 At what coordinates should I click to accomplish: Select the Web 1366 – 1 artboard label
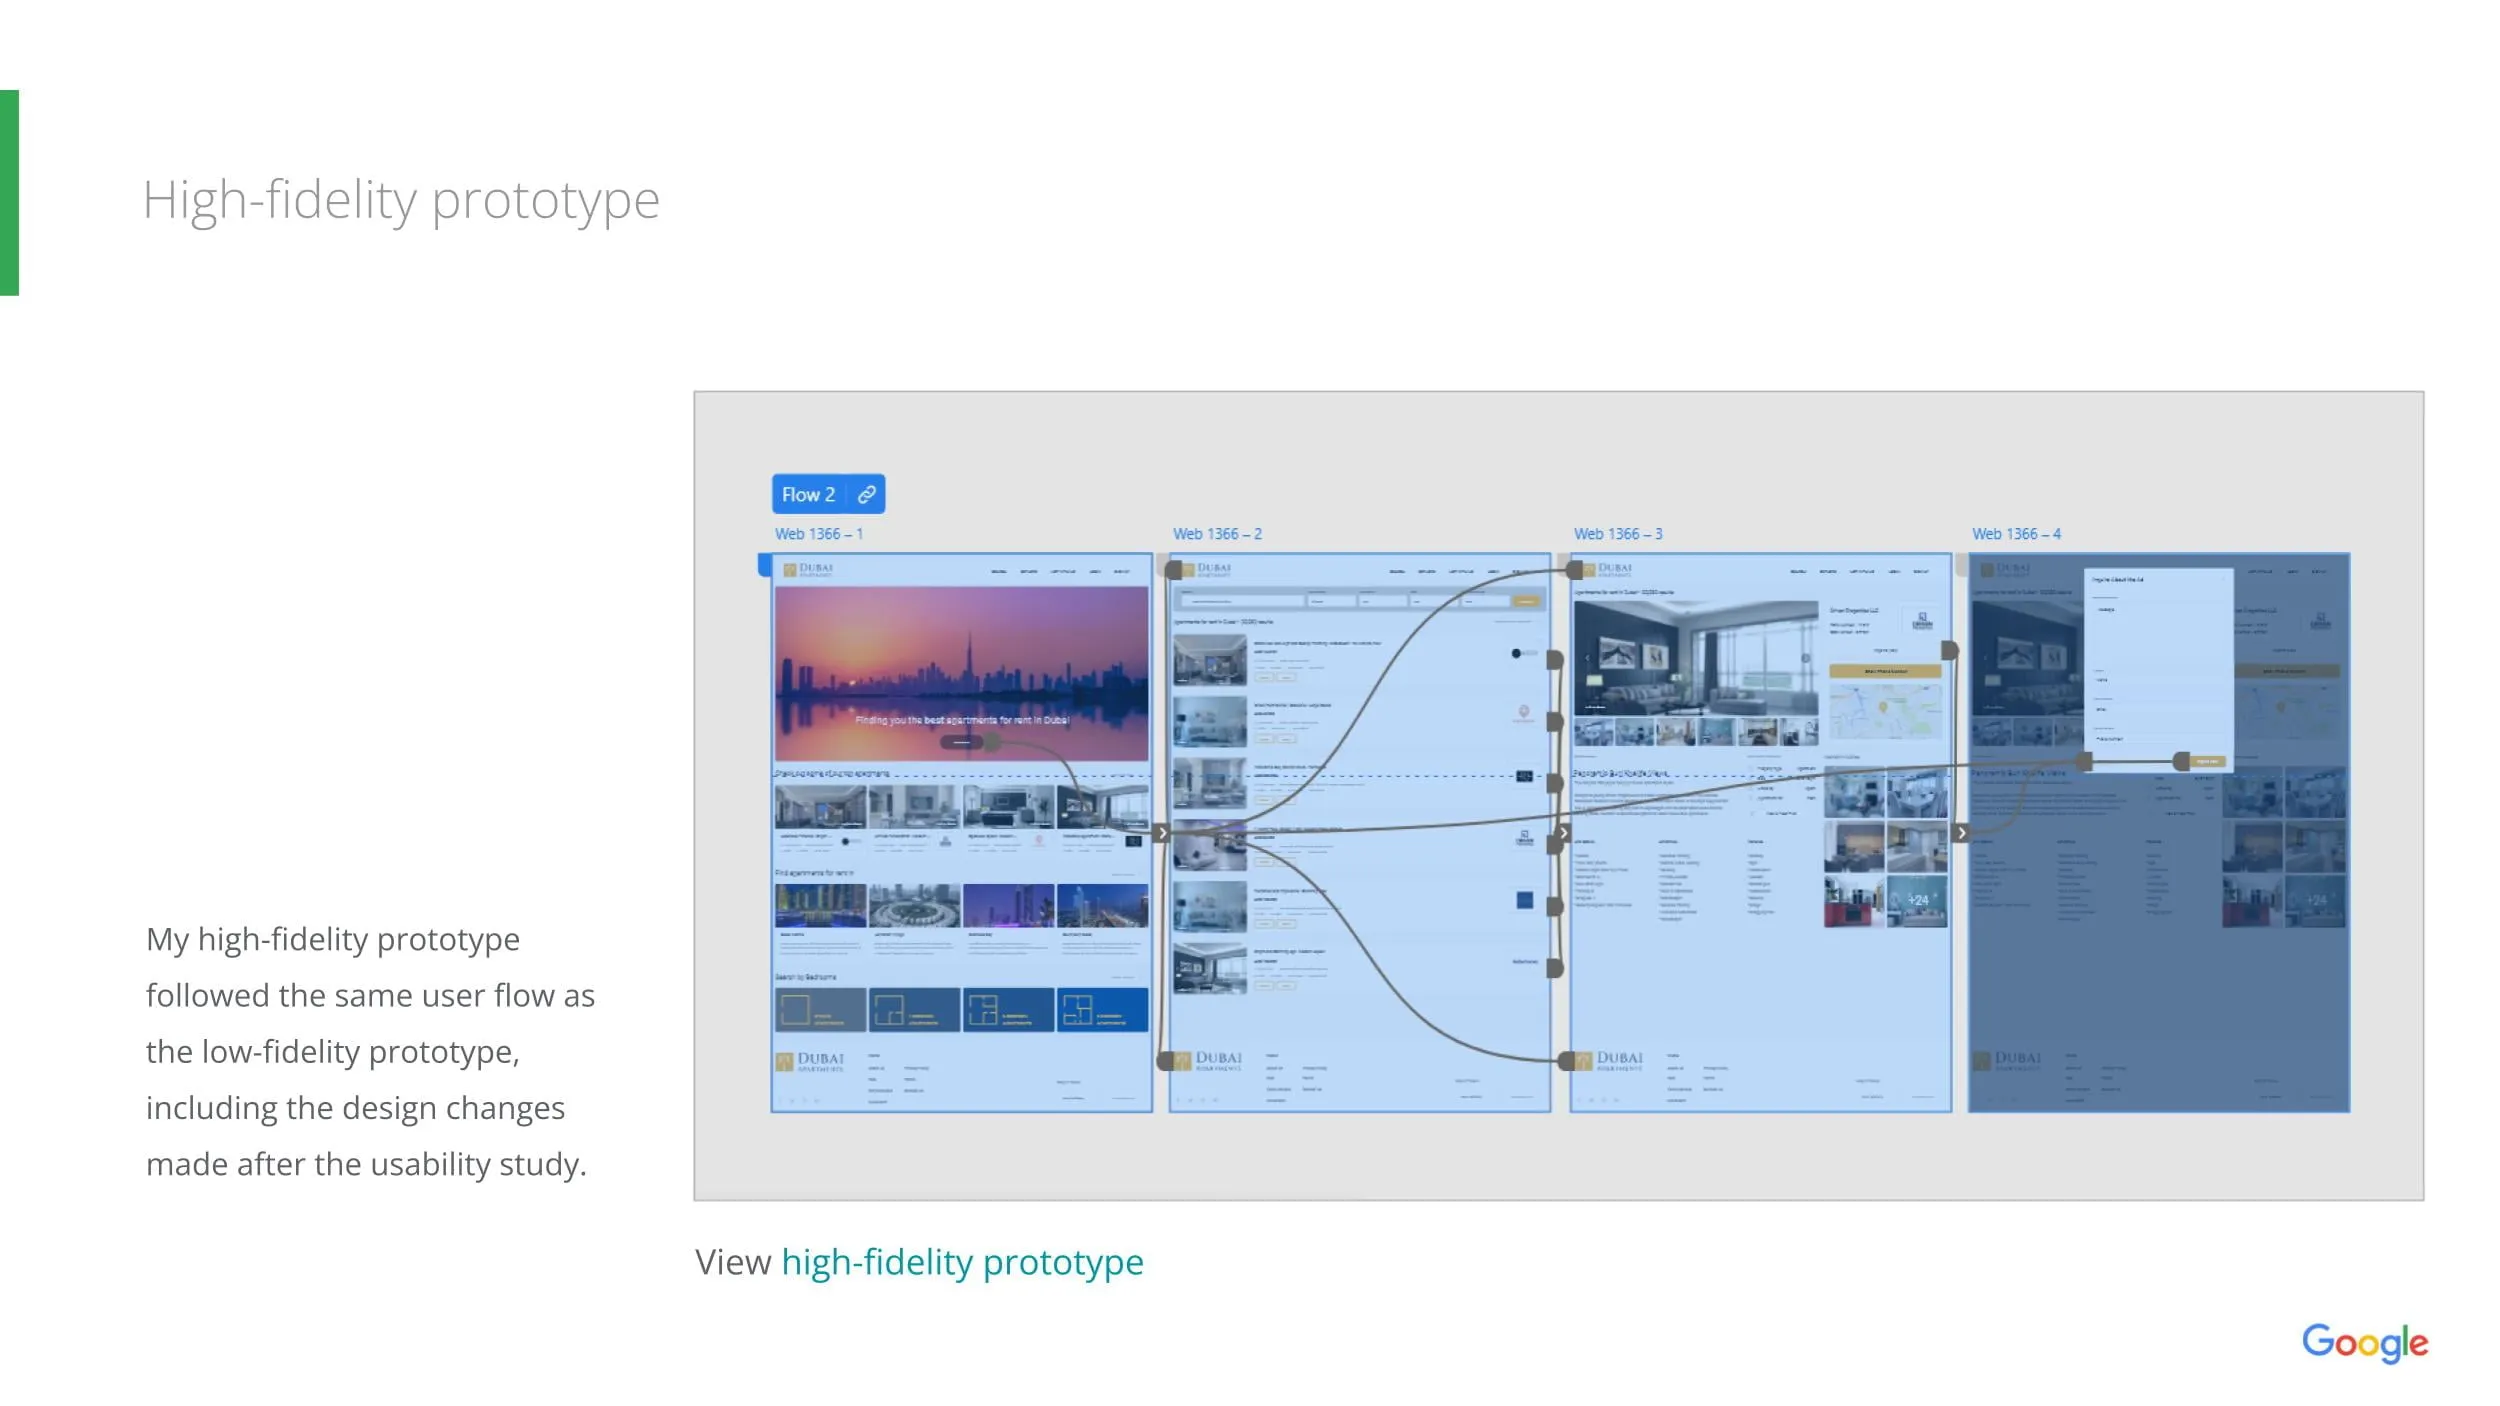click(818, 534)
